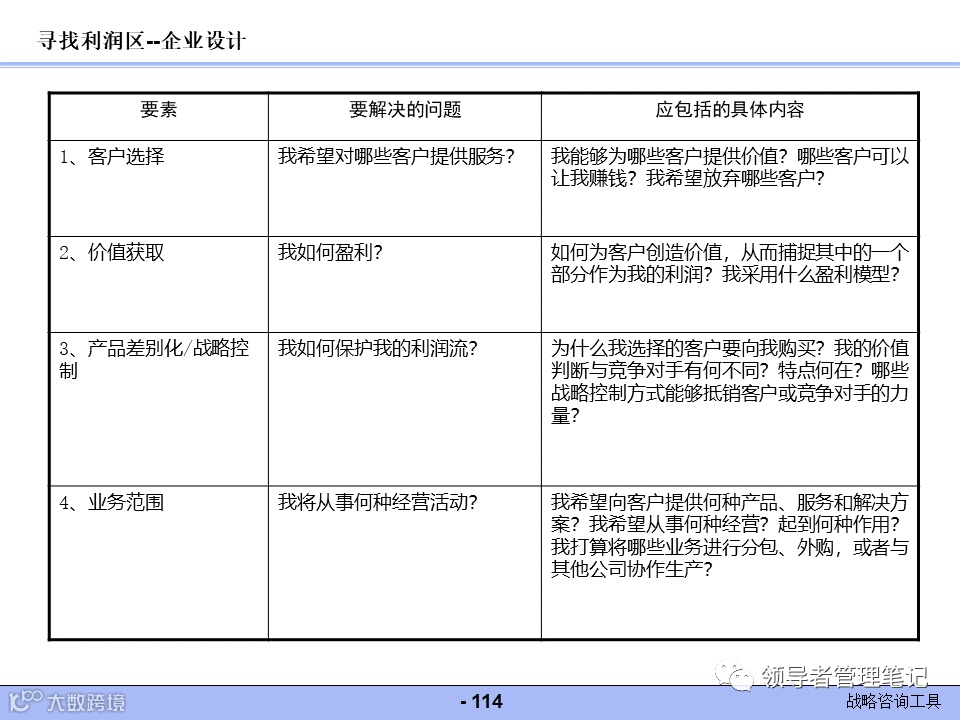Viewport: 960px width, 720px height.
Task: Click the cell 我如何保护我的利润流?
Action: pos(405,410)
